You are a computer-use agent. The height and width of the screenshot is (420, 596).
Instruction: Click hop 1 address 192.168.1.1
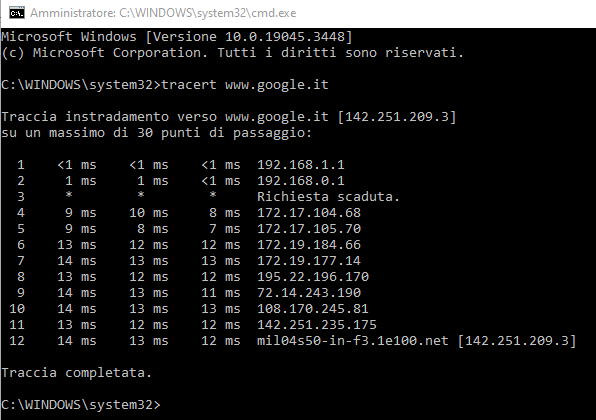click(x=301, y=165)
